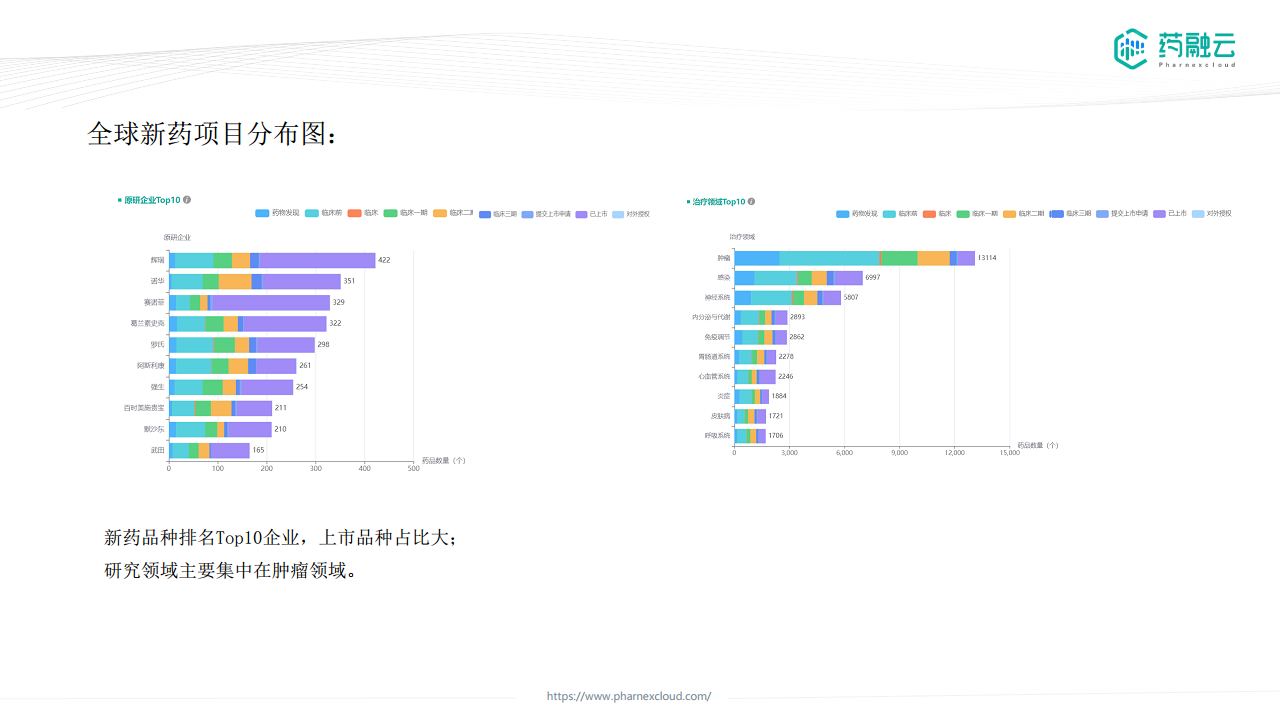Screen dimensions: 1280x720
Task: Toggle 临床前 legend in 治疗领域 chart
Action: click(x=901, y=214)
